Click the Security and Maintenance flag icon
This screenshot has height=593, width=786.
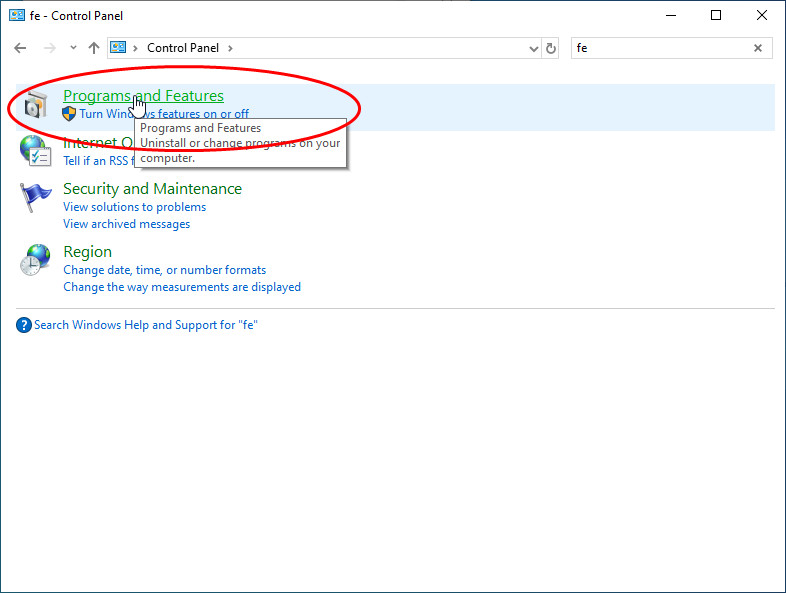[36, 197]
